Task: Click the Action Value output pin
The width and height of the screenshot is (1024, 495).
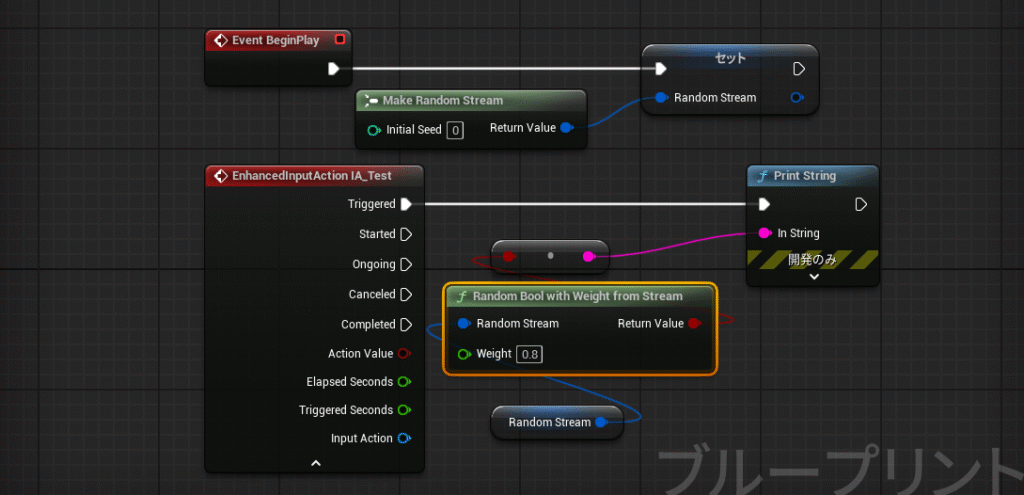Action: pos(404,353)
